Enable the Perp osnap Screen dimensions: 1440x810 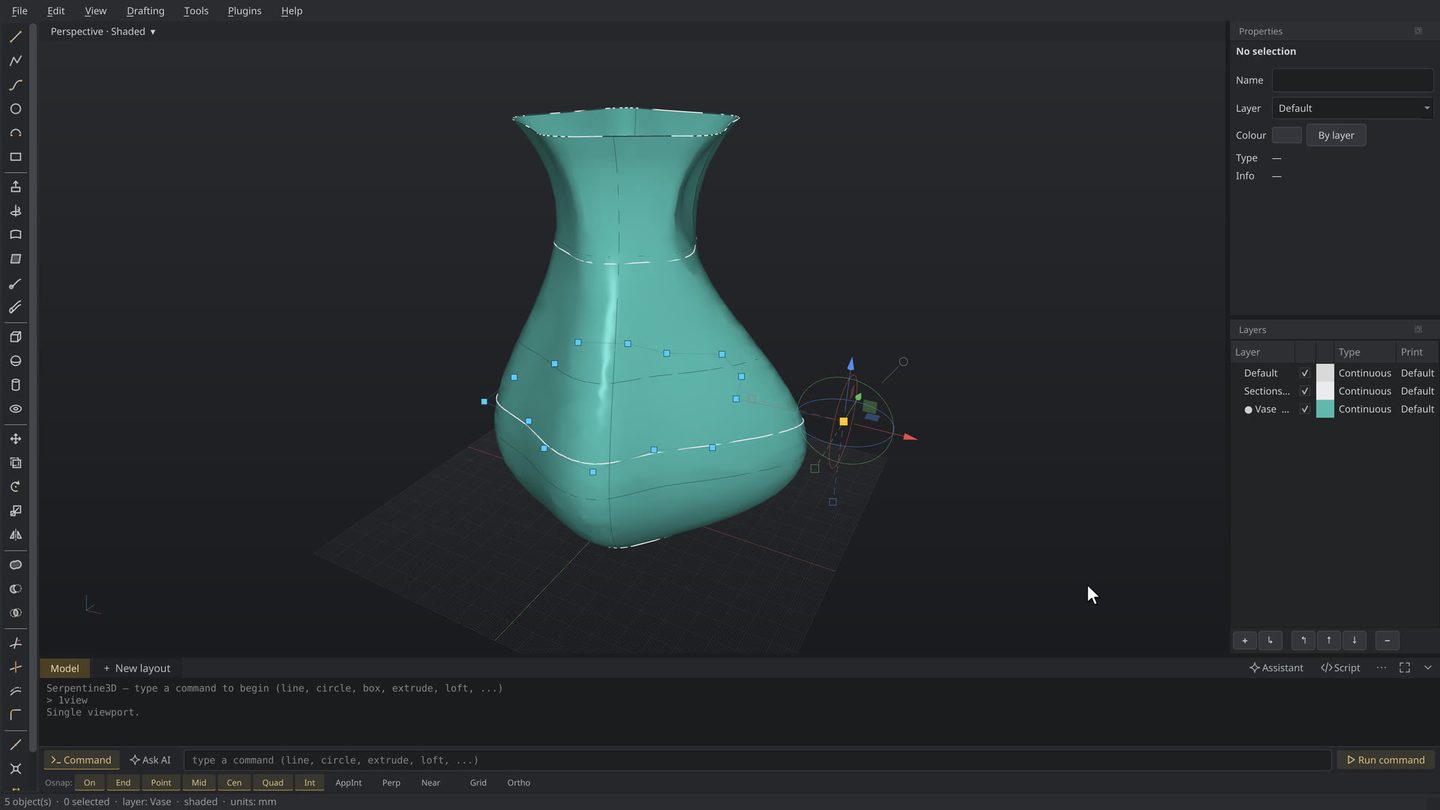tap(391, 783)
